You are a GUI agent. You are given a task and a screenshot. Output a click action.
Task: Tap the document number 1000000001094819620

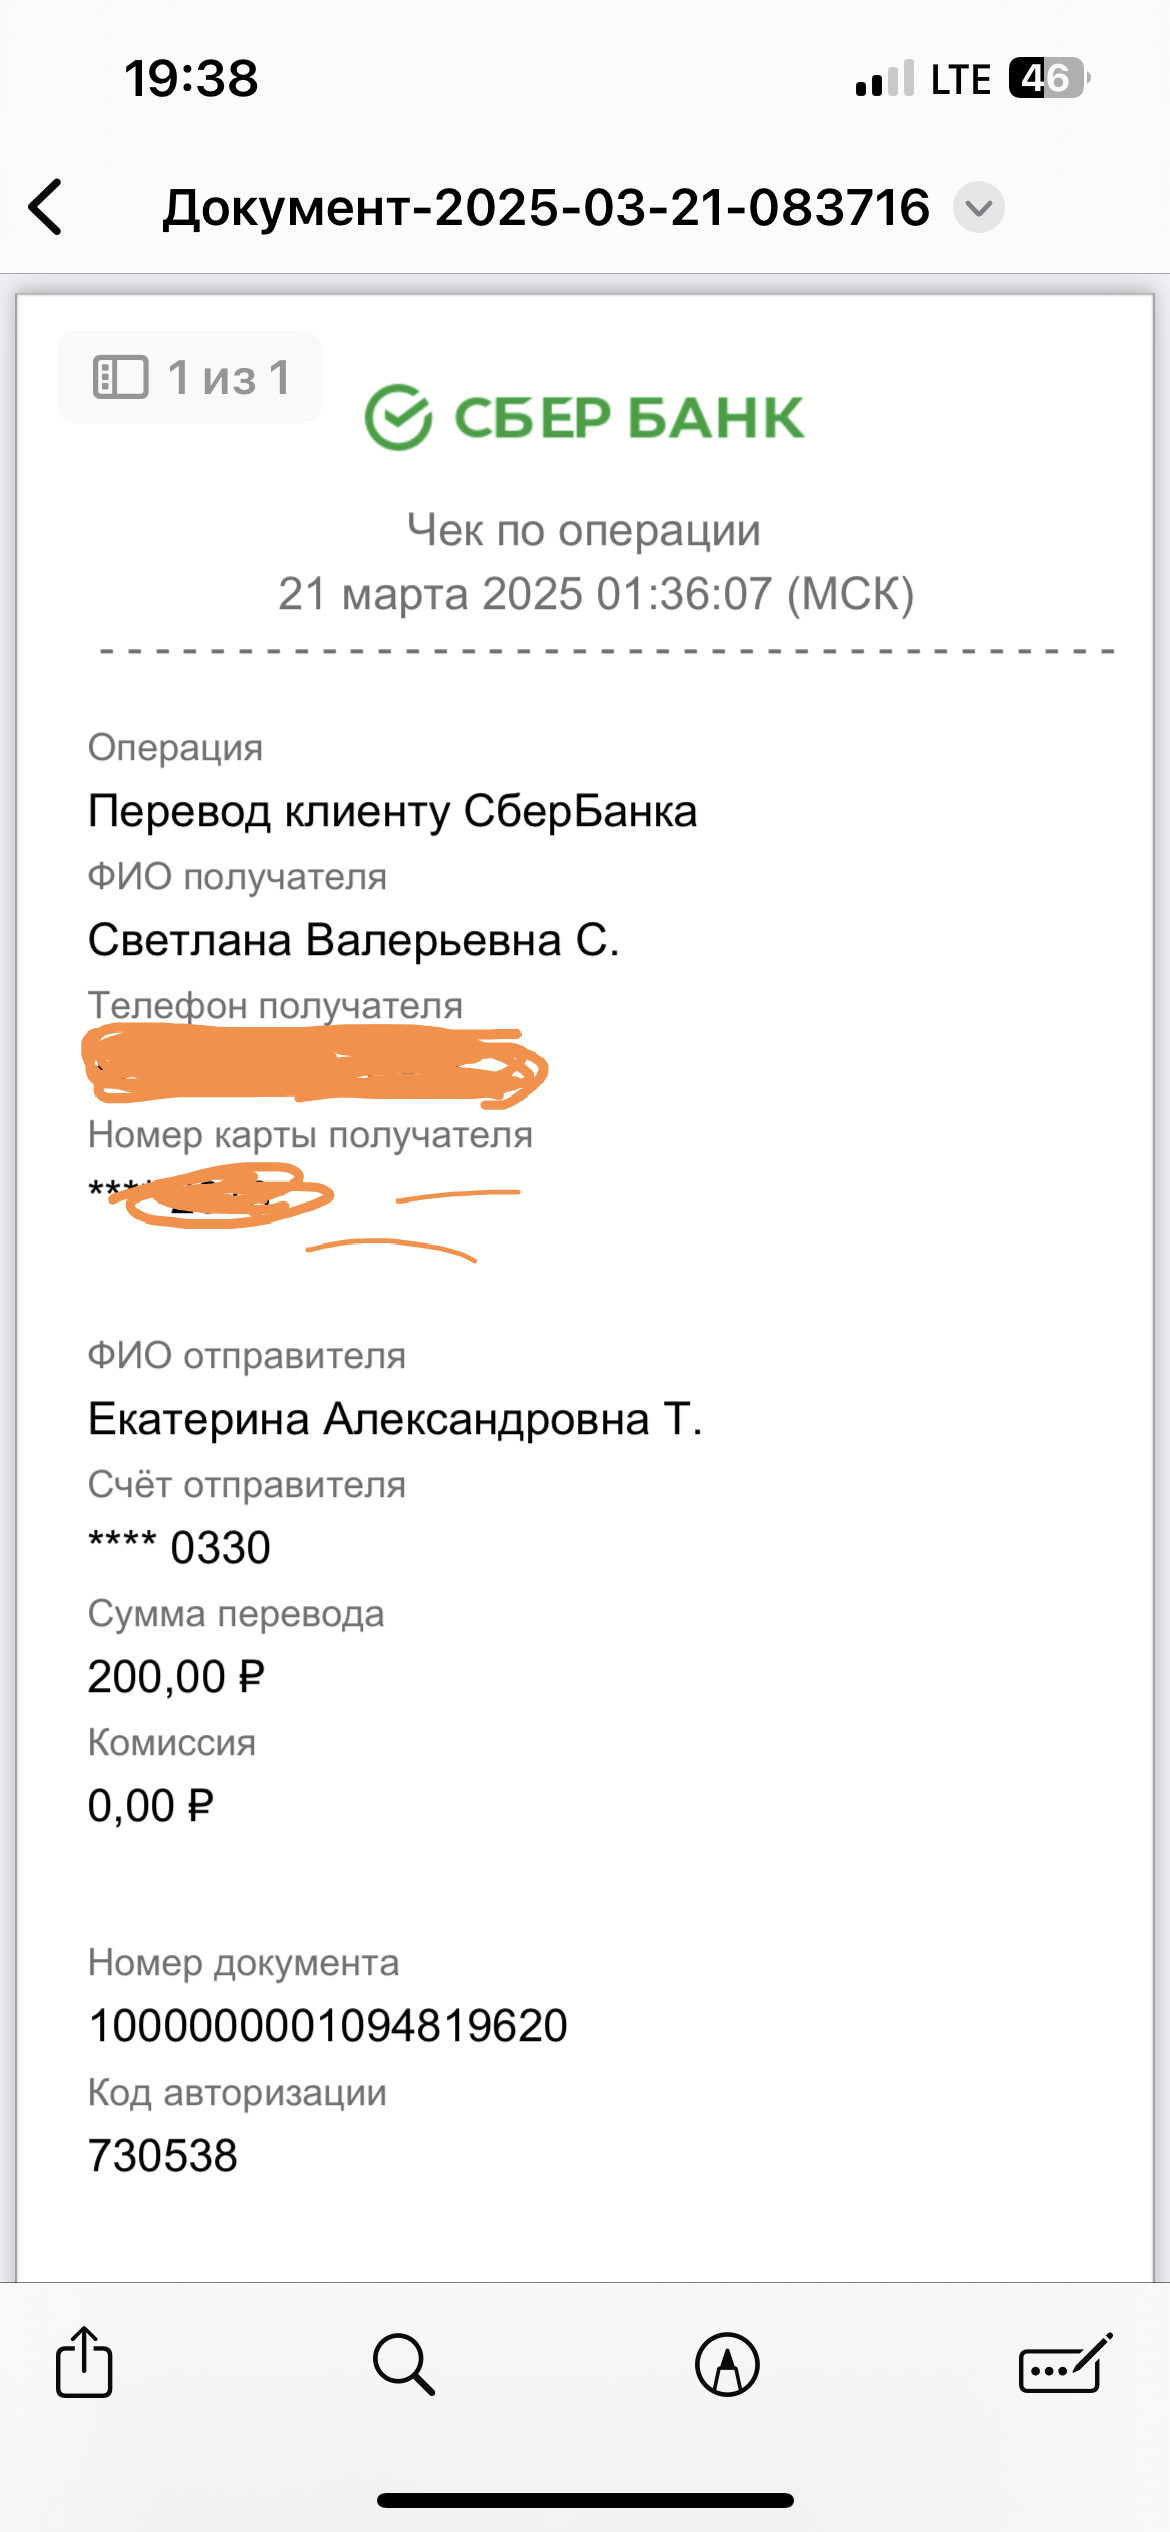[327, 2026]
